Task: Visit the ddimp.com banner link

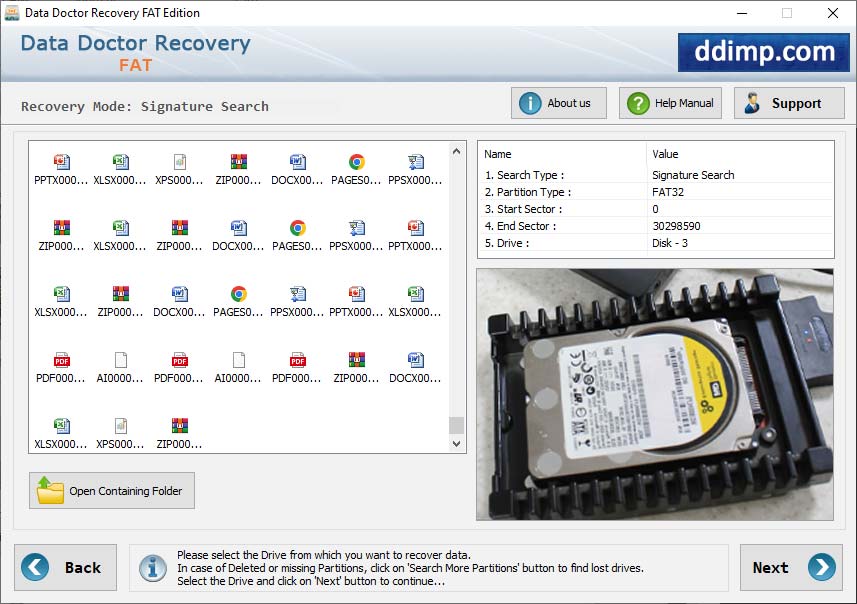Action: tap(764, 52)
